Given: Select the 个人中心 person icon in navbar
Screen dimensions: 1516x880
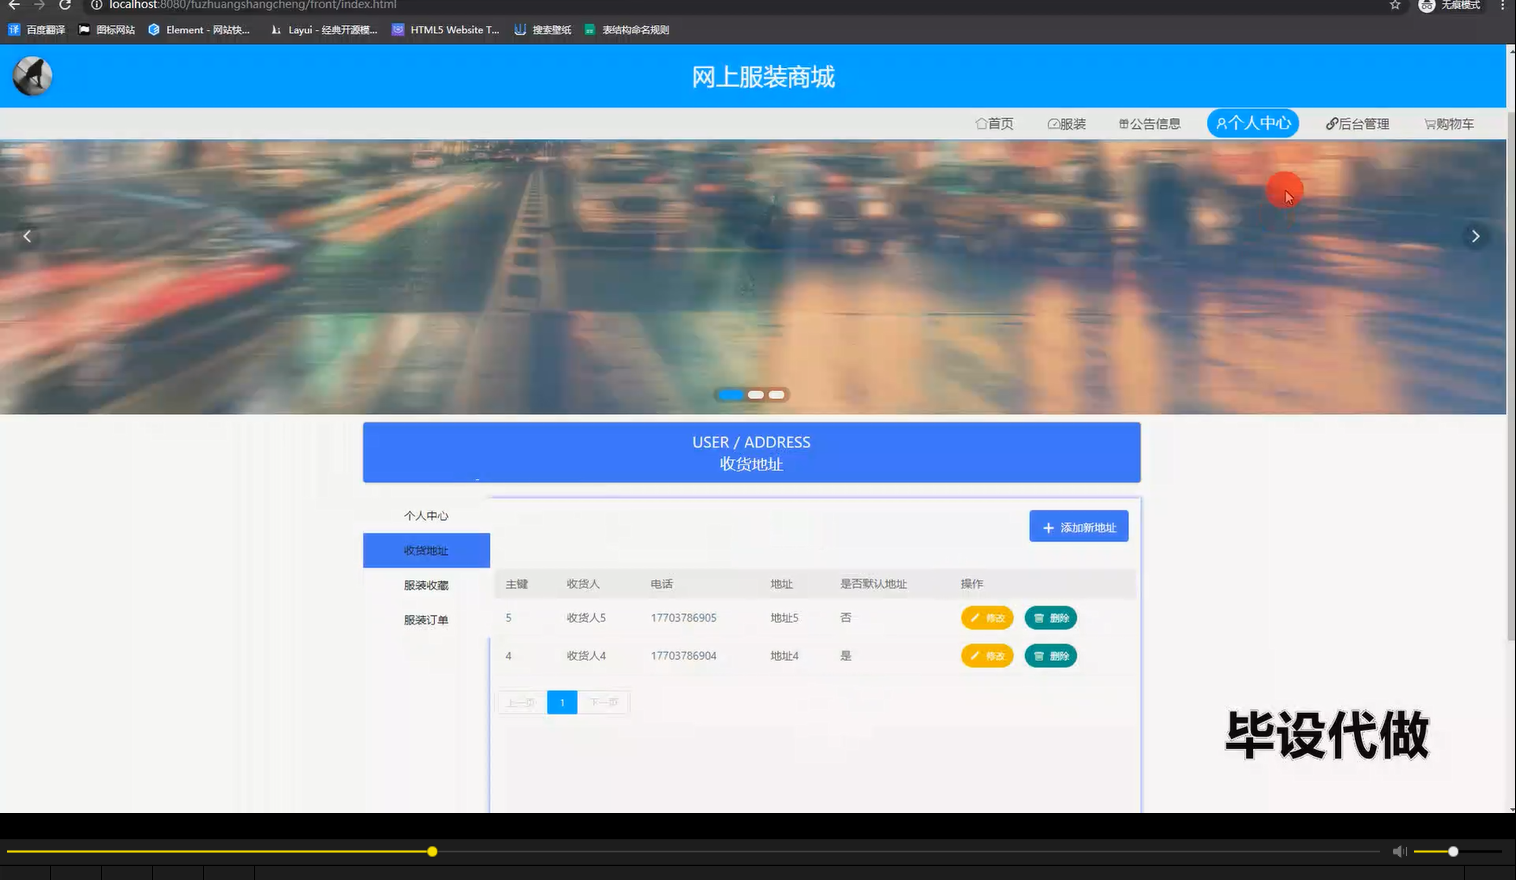Looking at the screenshot, I should (1222, 123).
